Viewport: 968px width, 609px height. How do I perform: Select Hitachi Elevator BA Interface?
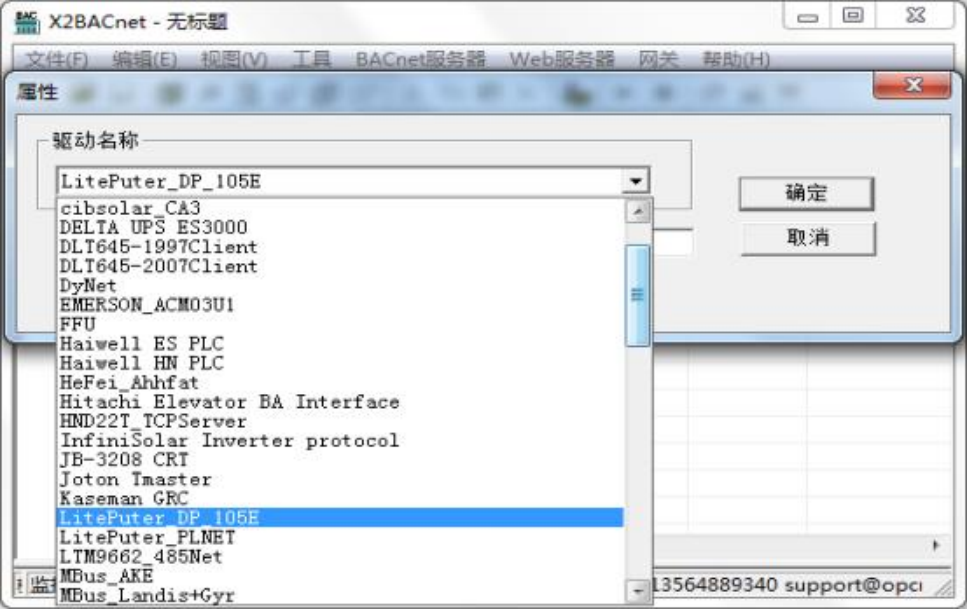point(340,401)
